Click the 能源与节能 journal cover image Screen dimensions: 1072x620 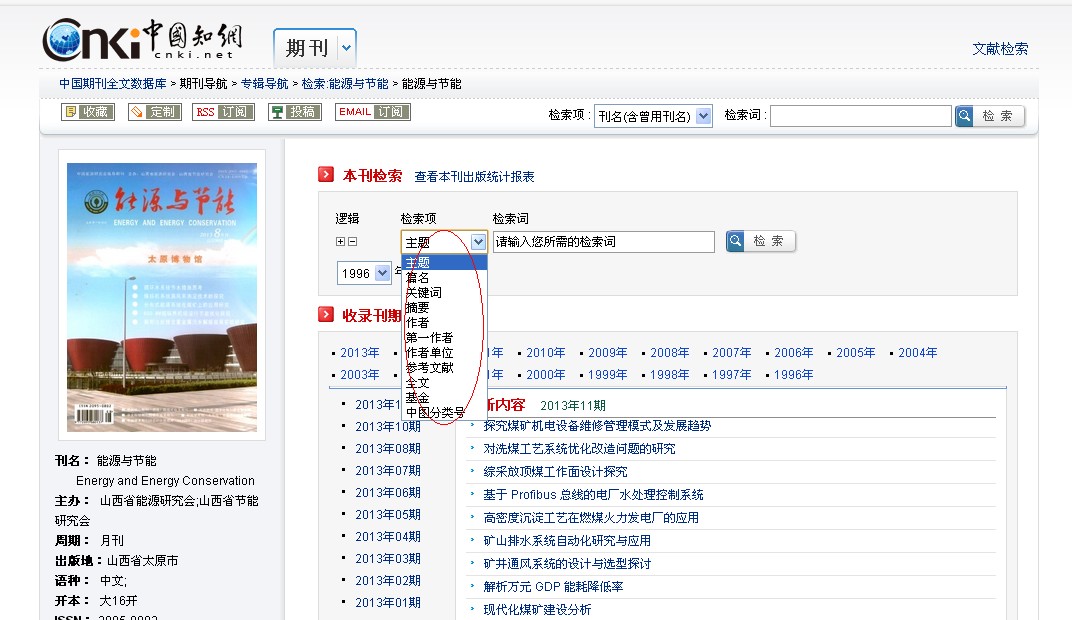[162, 297]
